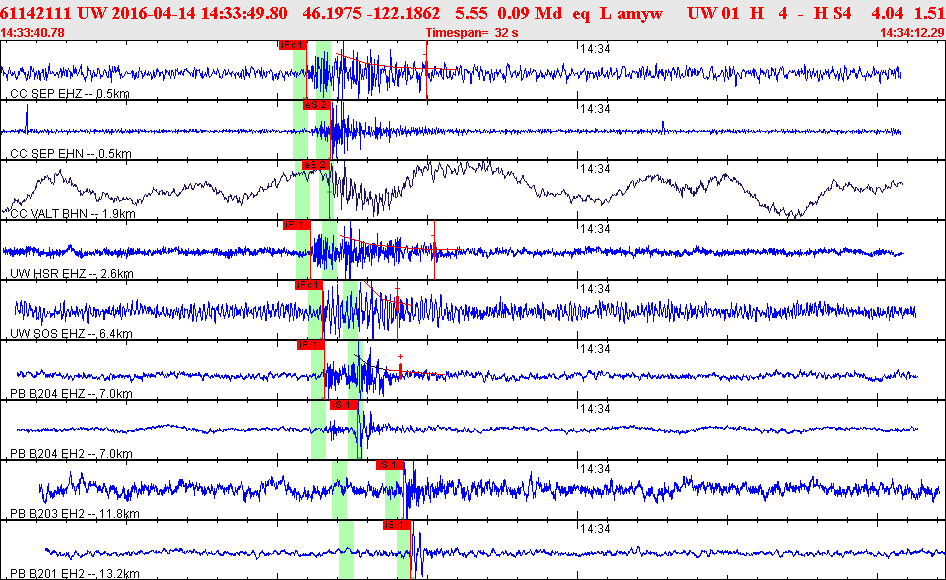Click the 'H S4' text in header
Viewport: 946px width, 580px height.
pos(833,13)
